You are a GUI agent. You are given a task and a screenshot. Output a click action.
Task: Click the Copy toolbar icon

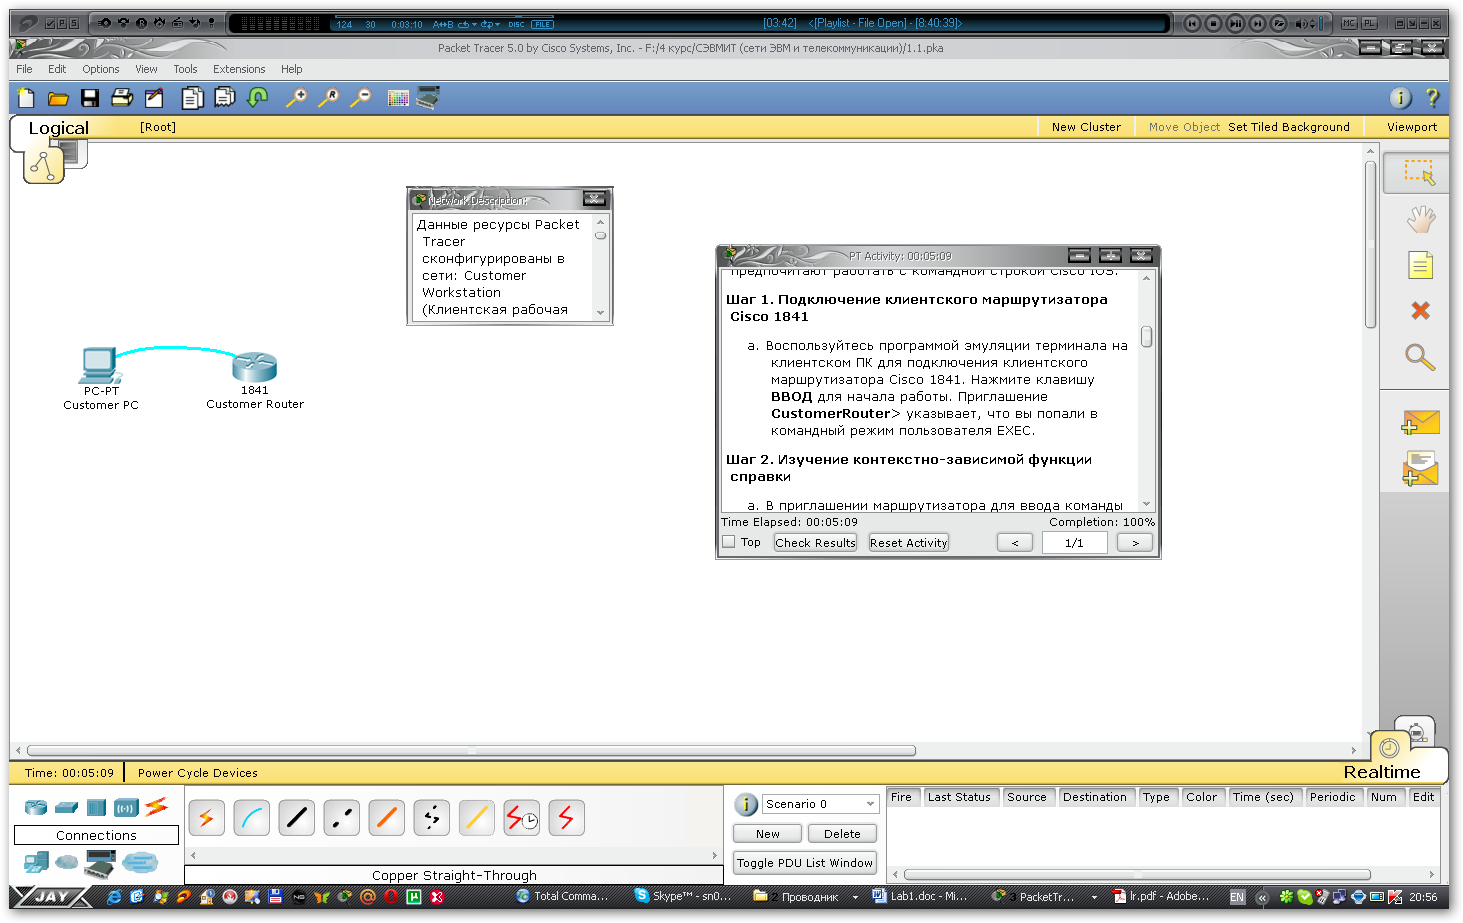tap(192, 98)
